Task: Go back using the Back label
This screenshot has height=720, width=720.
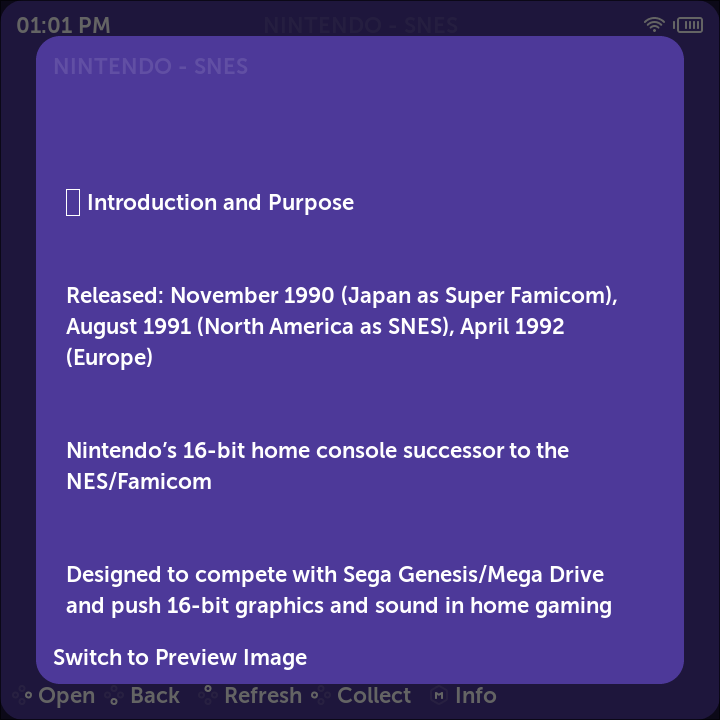Action: coord(155,695)
